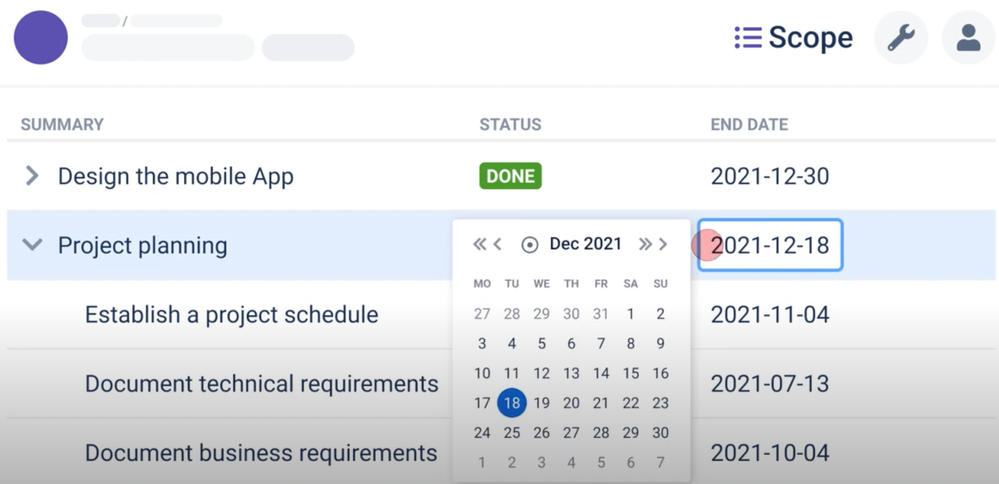This screenshot has height=484, width=999.
Task: Click the purple project avatar circle
Action: 41,38
